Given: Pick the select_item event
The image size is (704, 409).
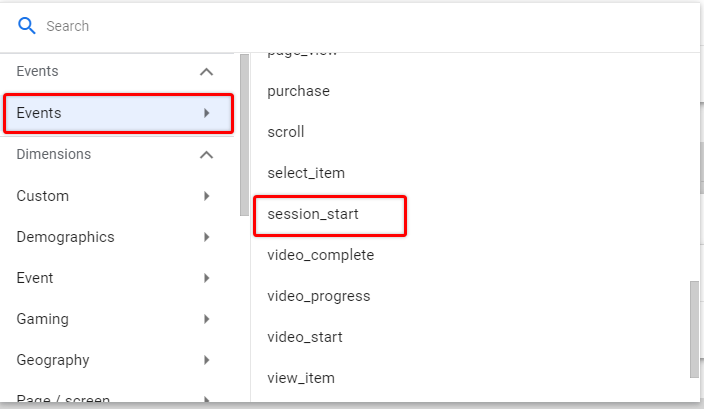Looking at the screenshot, I should pos(306,173).
